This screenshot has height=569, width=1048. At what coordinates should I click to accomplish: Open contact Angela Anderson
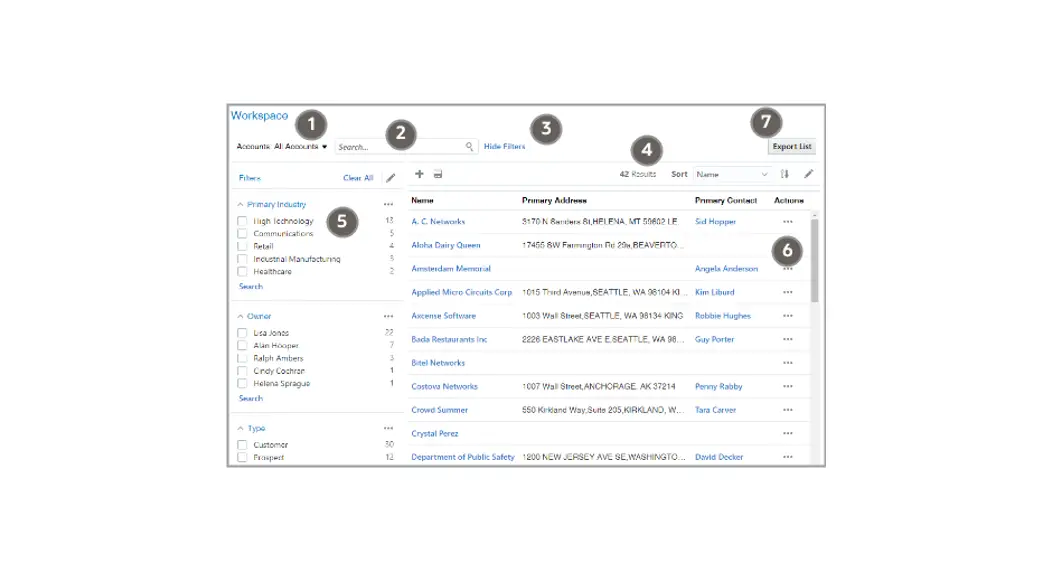point(727,269)
